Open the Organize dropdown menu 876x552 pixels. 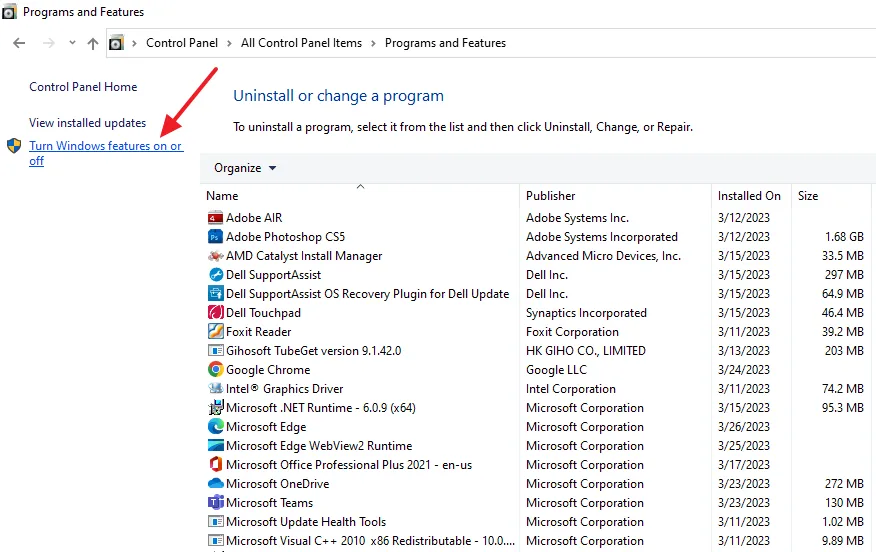point(245,168)
